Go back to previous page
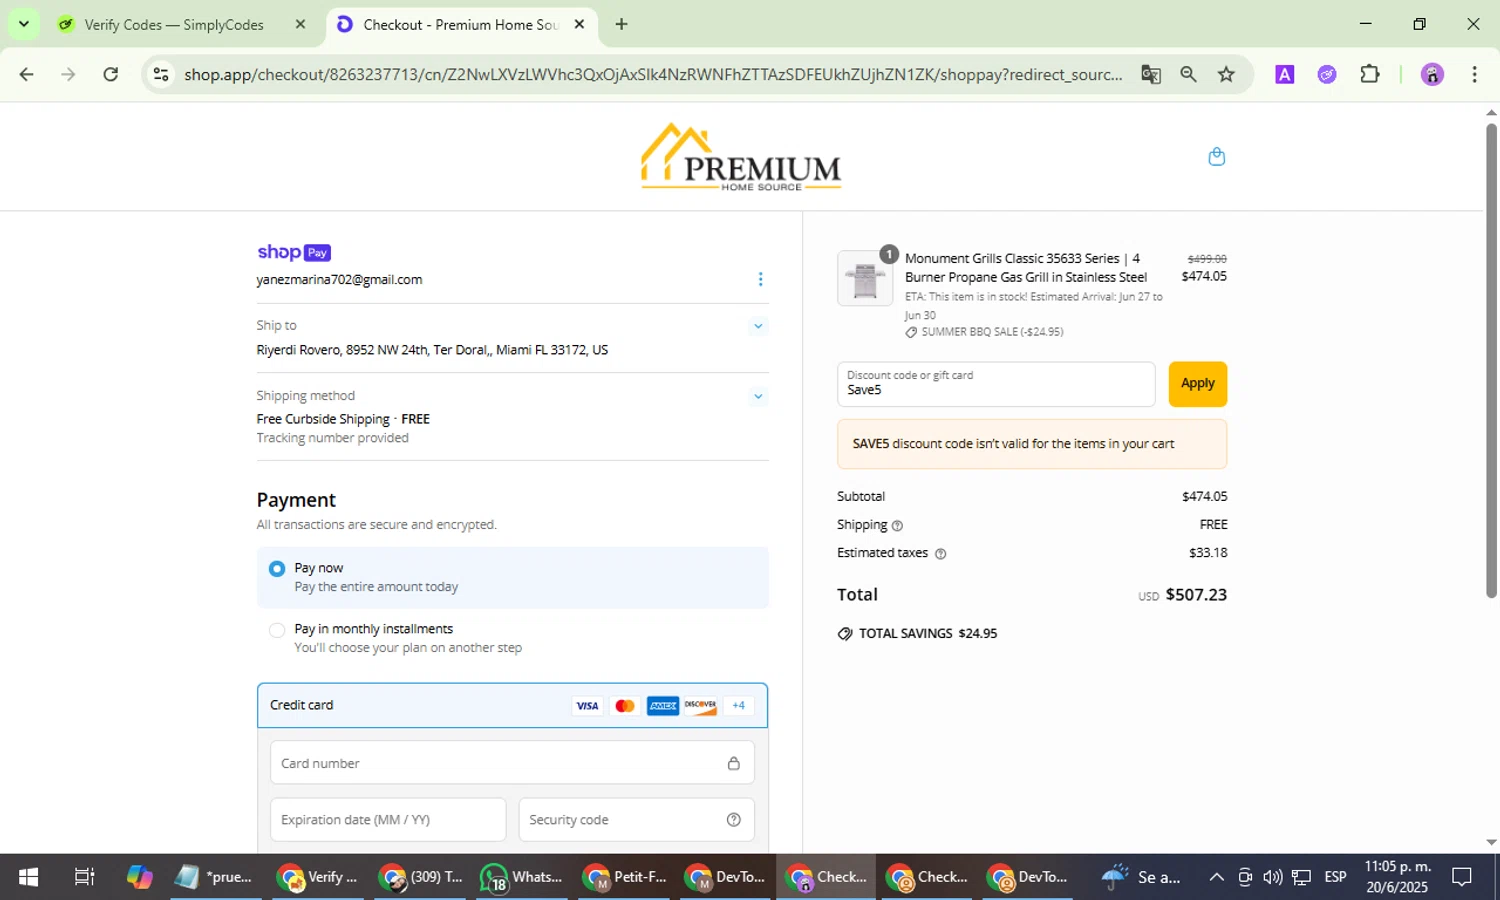 pos(27,74)
